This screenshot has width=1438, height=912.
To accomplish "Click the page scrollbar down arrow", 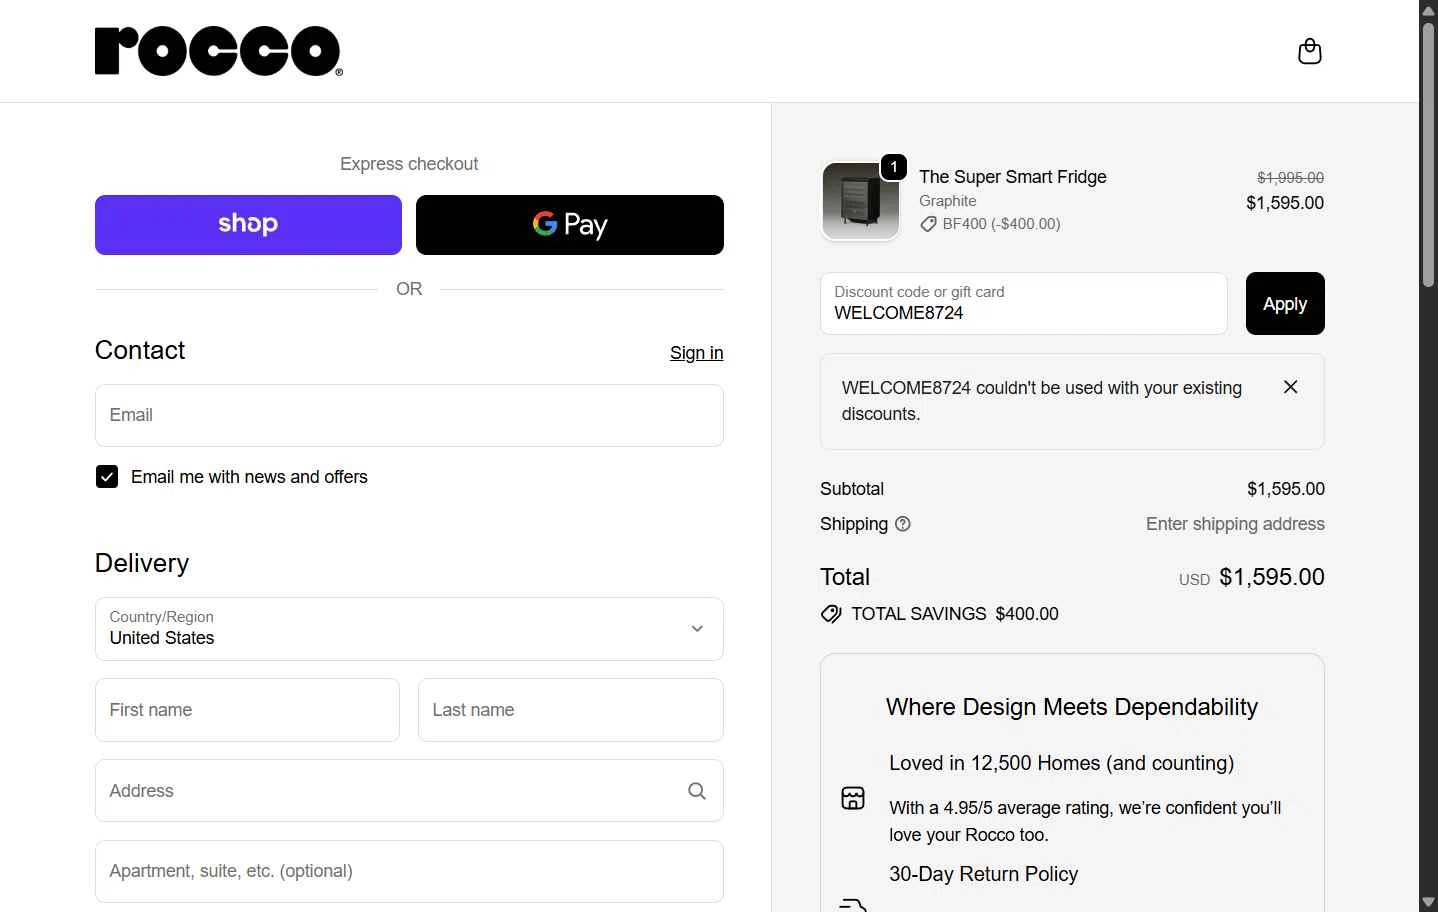I will coord(1428,903).
